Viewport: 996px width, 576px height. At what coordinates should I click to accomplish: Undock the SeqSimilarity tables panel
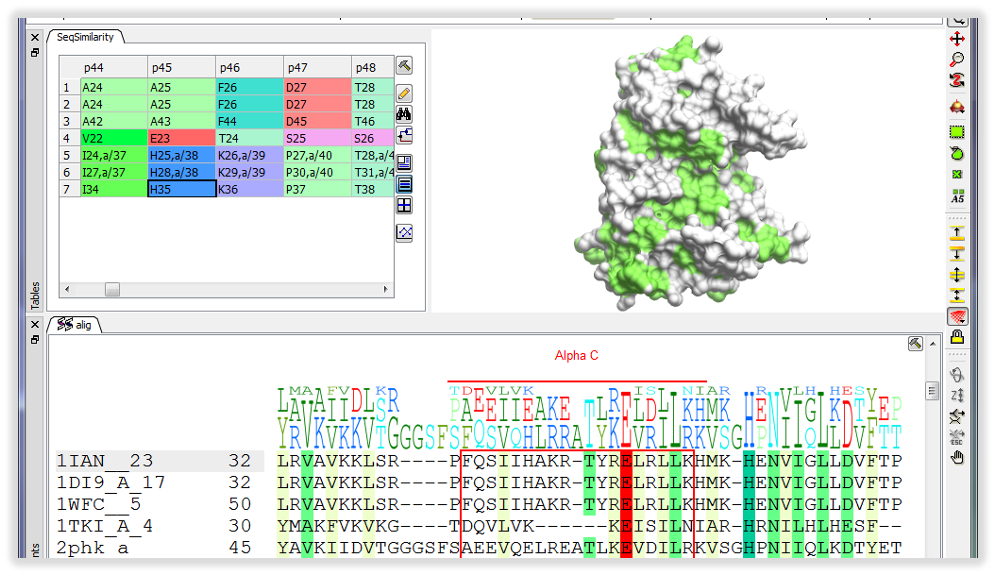(35, 53)
